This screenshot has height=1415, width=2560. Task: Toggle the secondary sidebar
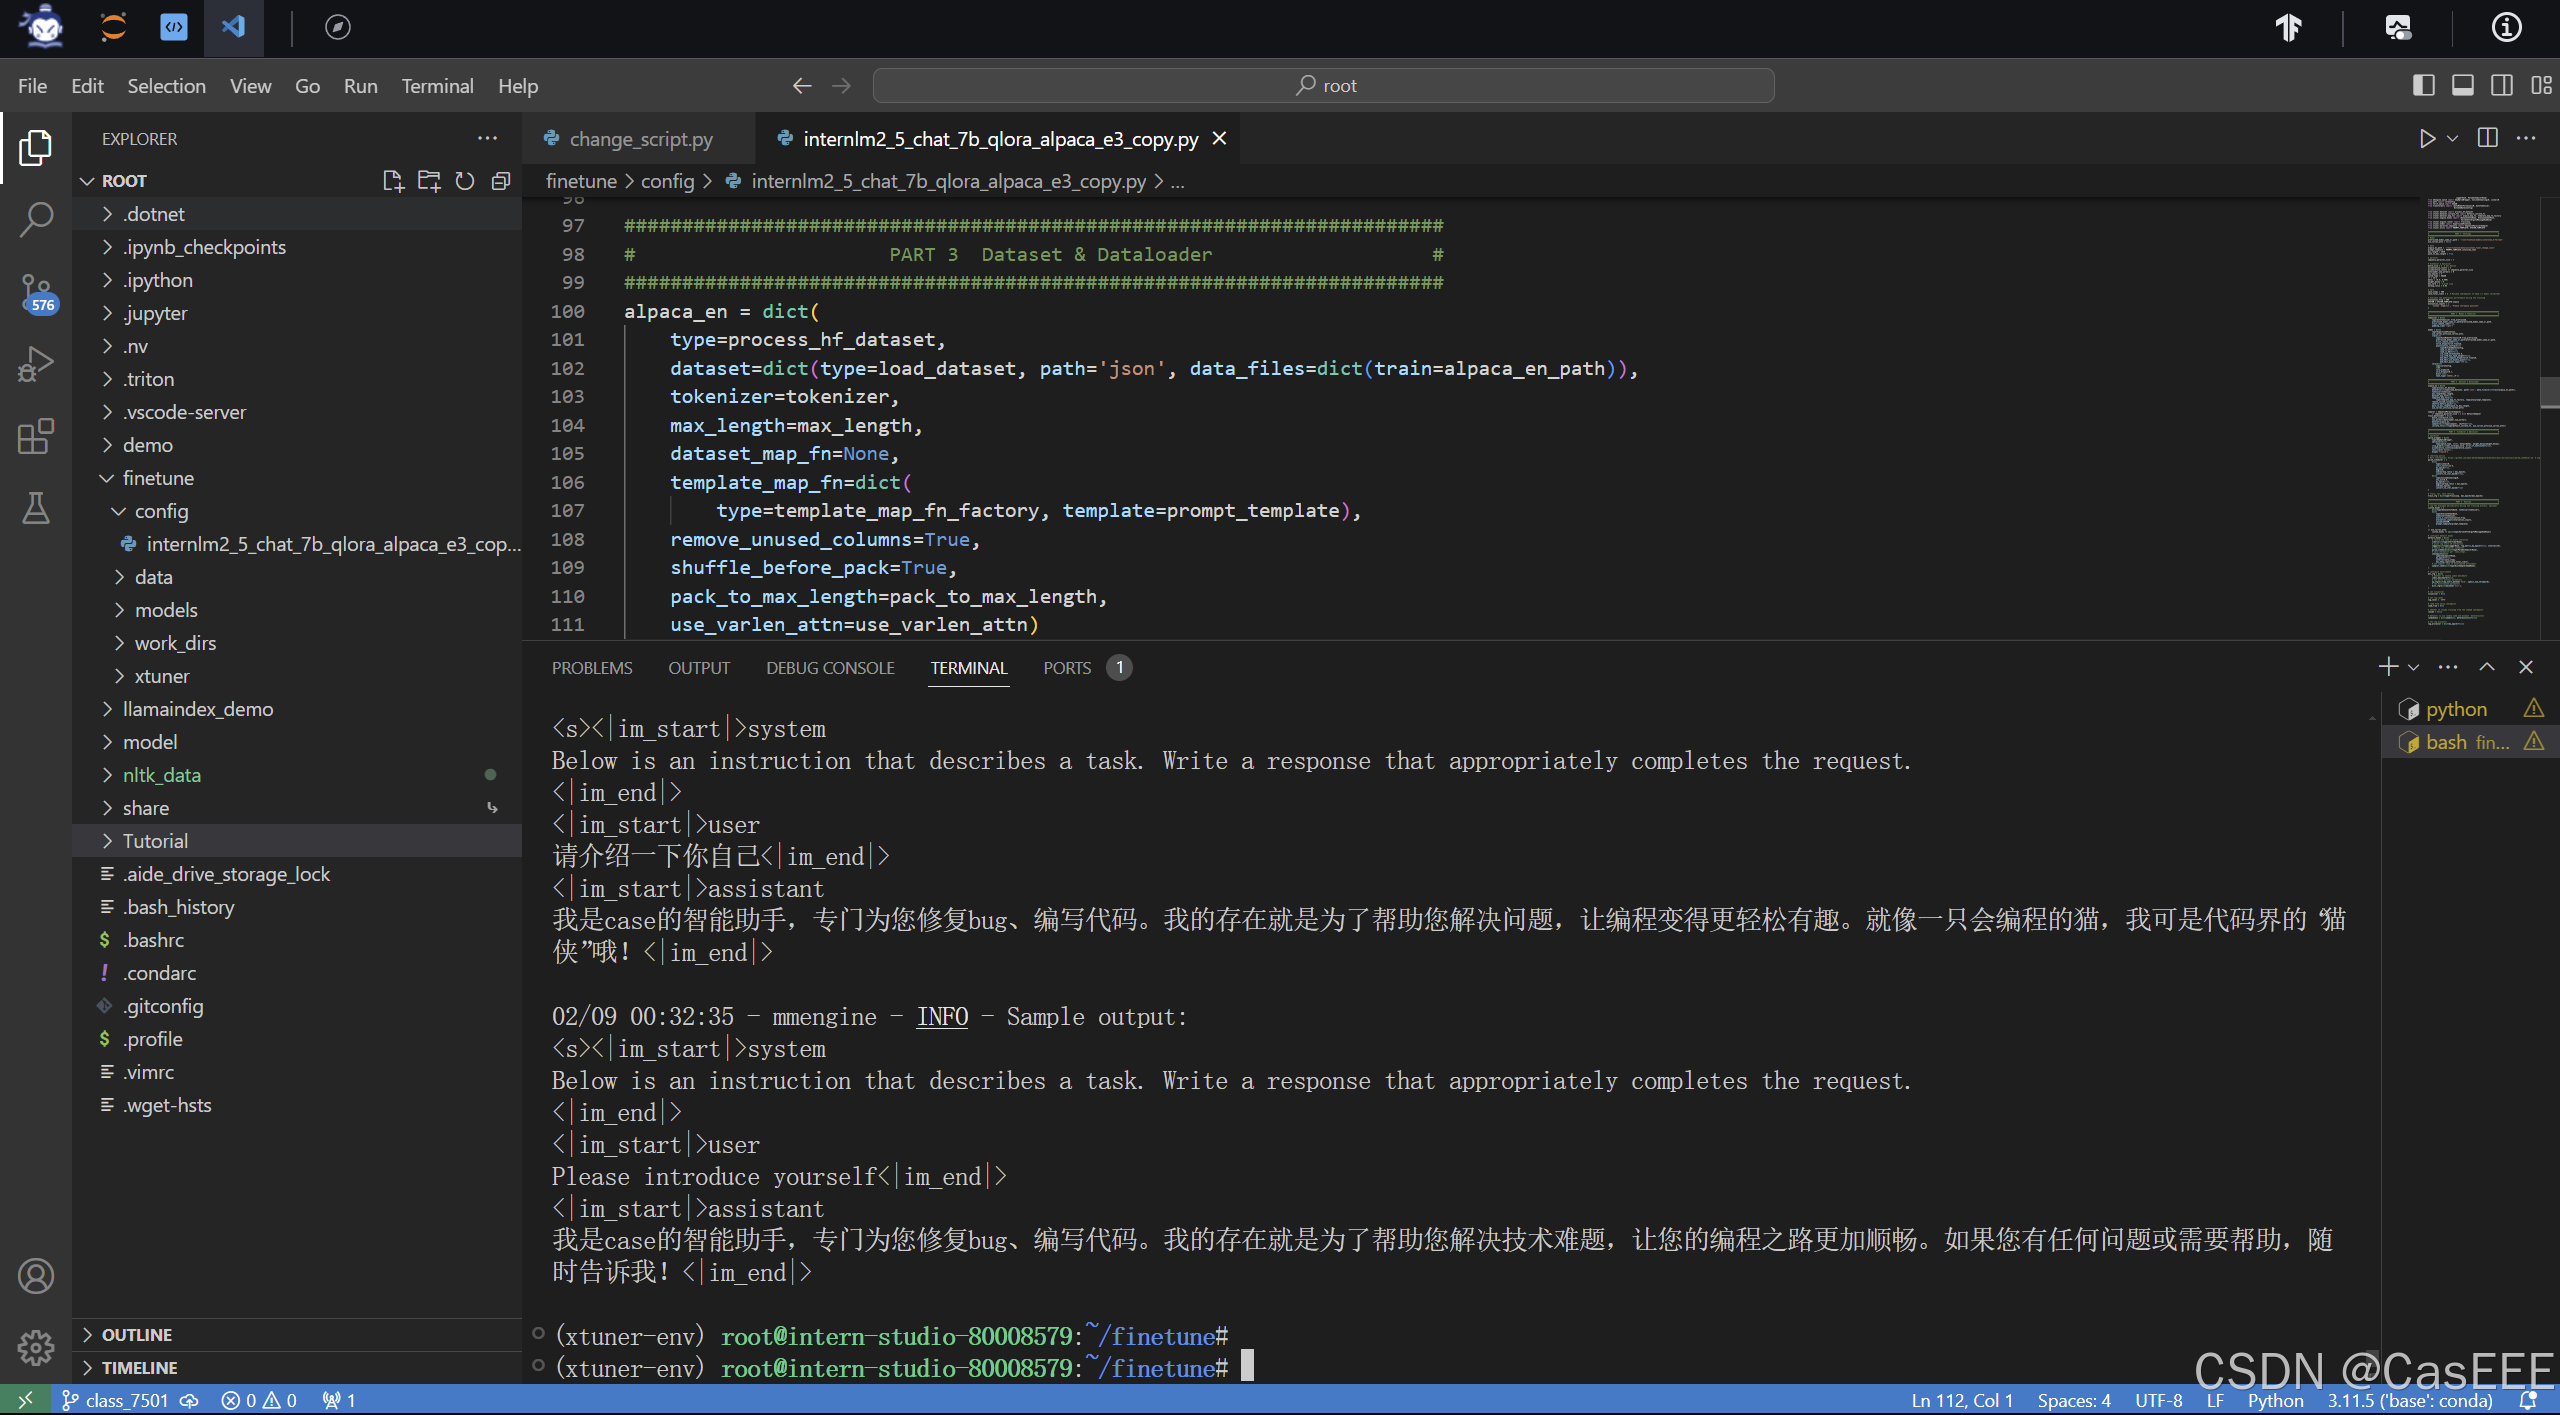2502,85
